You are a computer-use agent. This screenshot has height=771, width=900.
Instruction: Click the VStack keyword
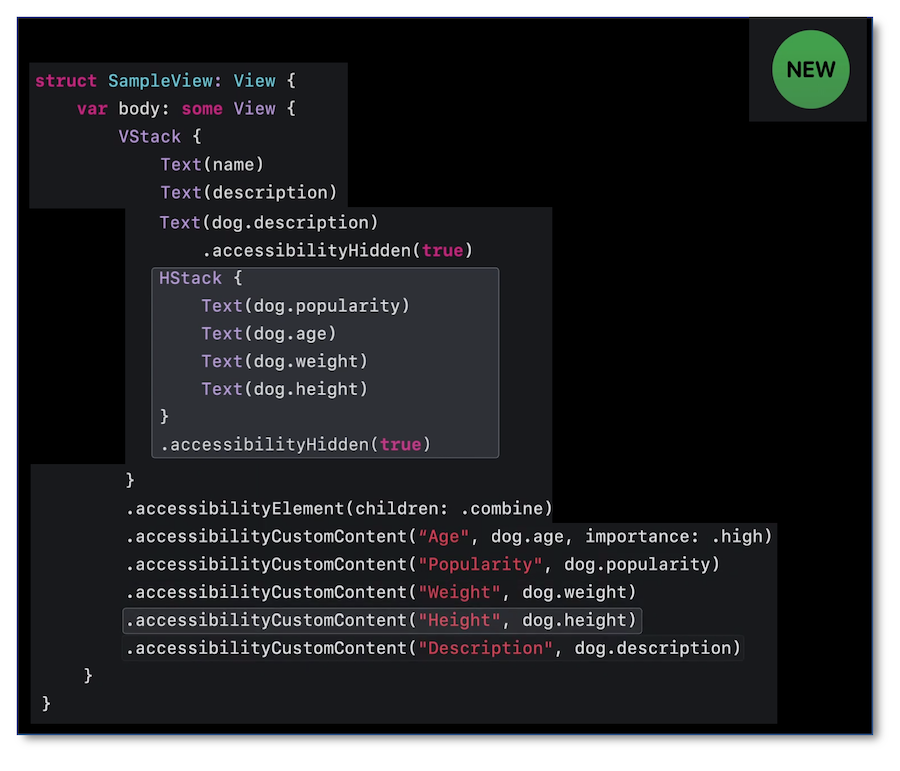[150, 137]
